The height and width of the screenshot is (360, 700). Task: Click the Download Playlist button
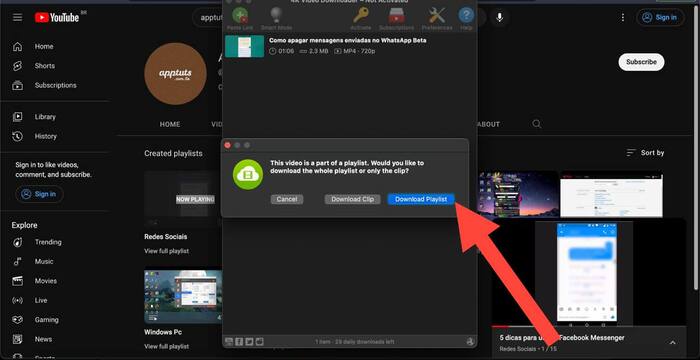pyautogui.click(x=421, y=199)
